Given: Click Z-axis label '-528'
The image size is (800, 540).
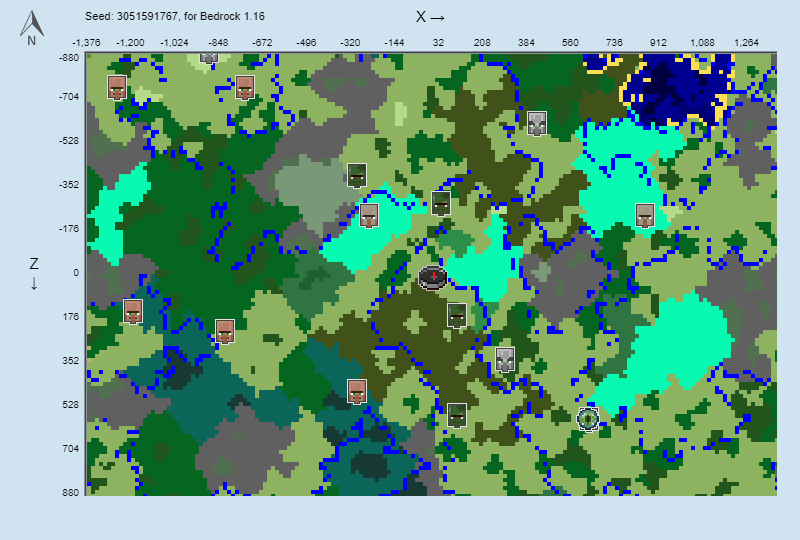Looking at the screenshot, I should pyautogui.click(x=69, y=141).
